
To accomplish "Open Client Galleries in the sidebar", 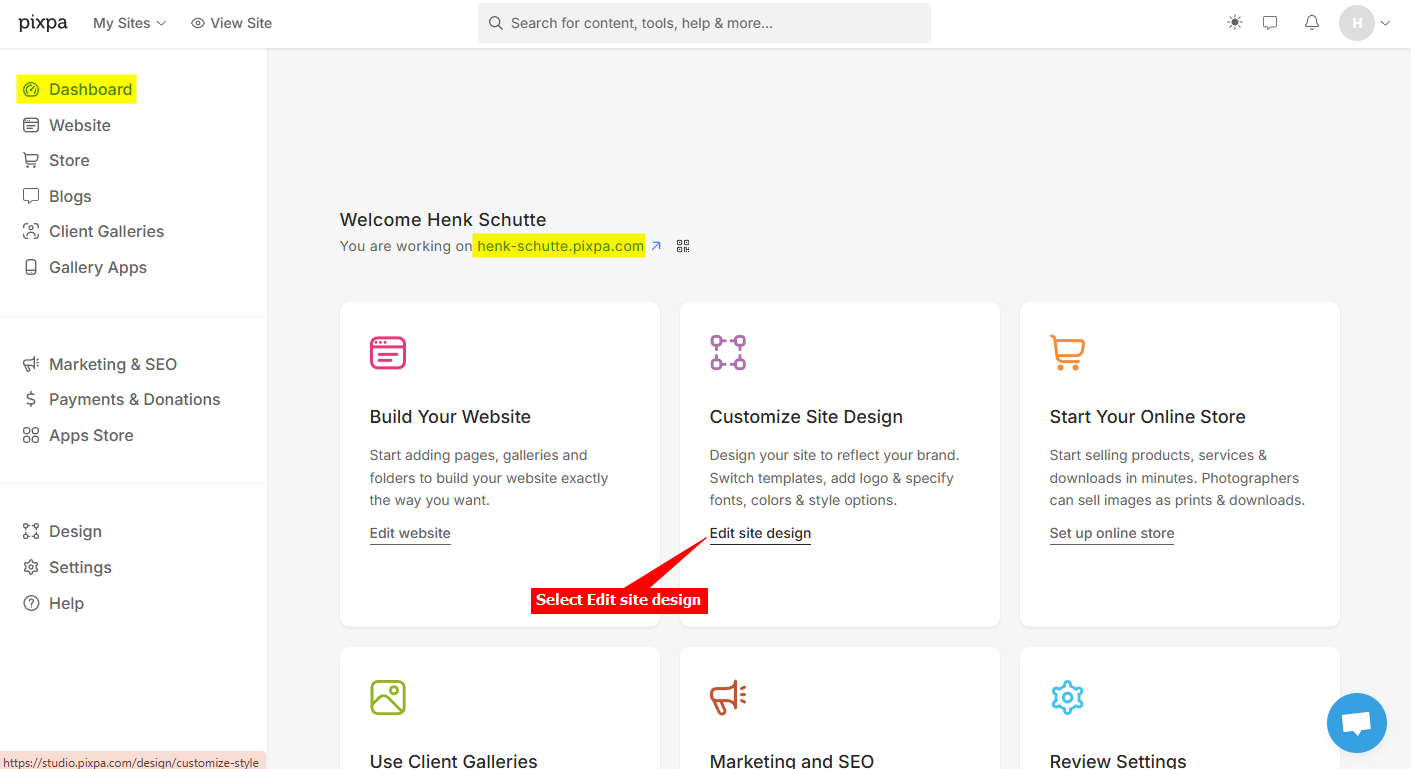I will (106, 231).
